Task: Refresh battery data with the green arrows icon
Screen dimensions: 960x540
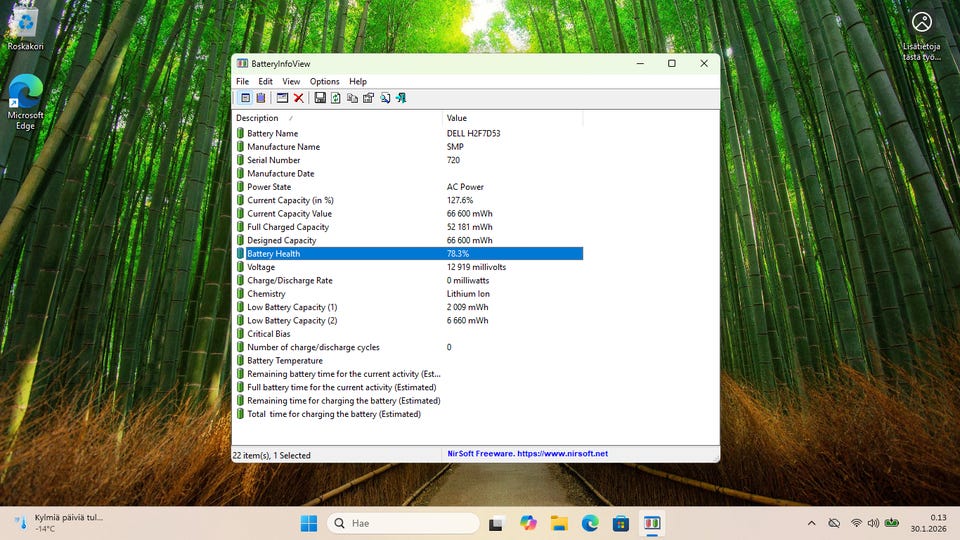Action: click(336, 98)
